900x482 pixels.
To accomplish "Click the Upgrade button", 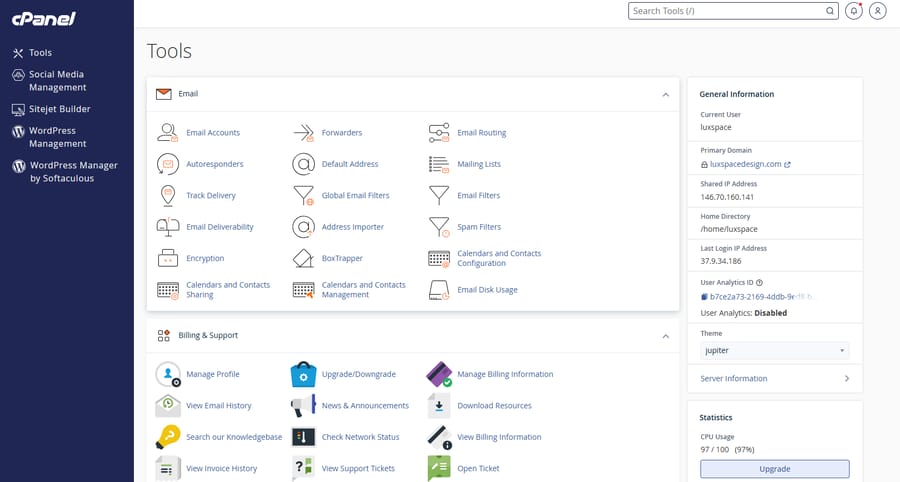I will (775, 469).
